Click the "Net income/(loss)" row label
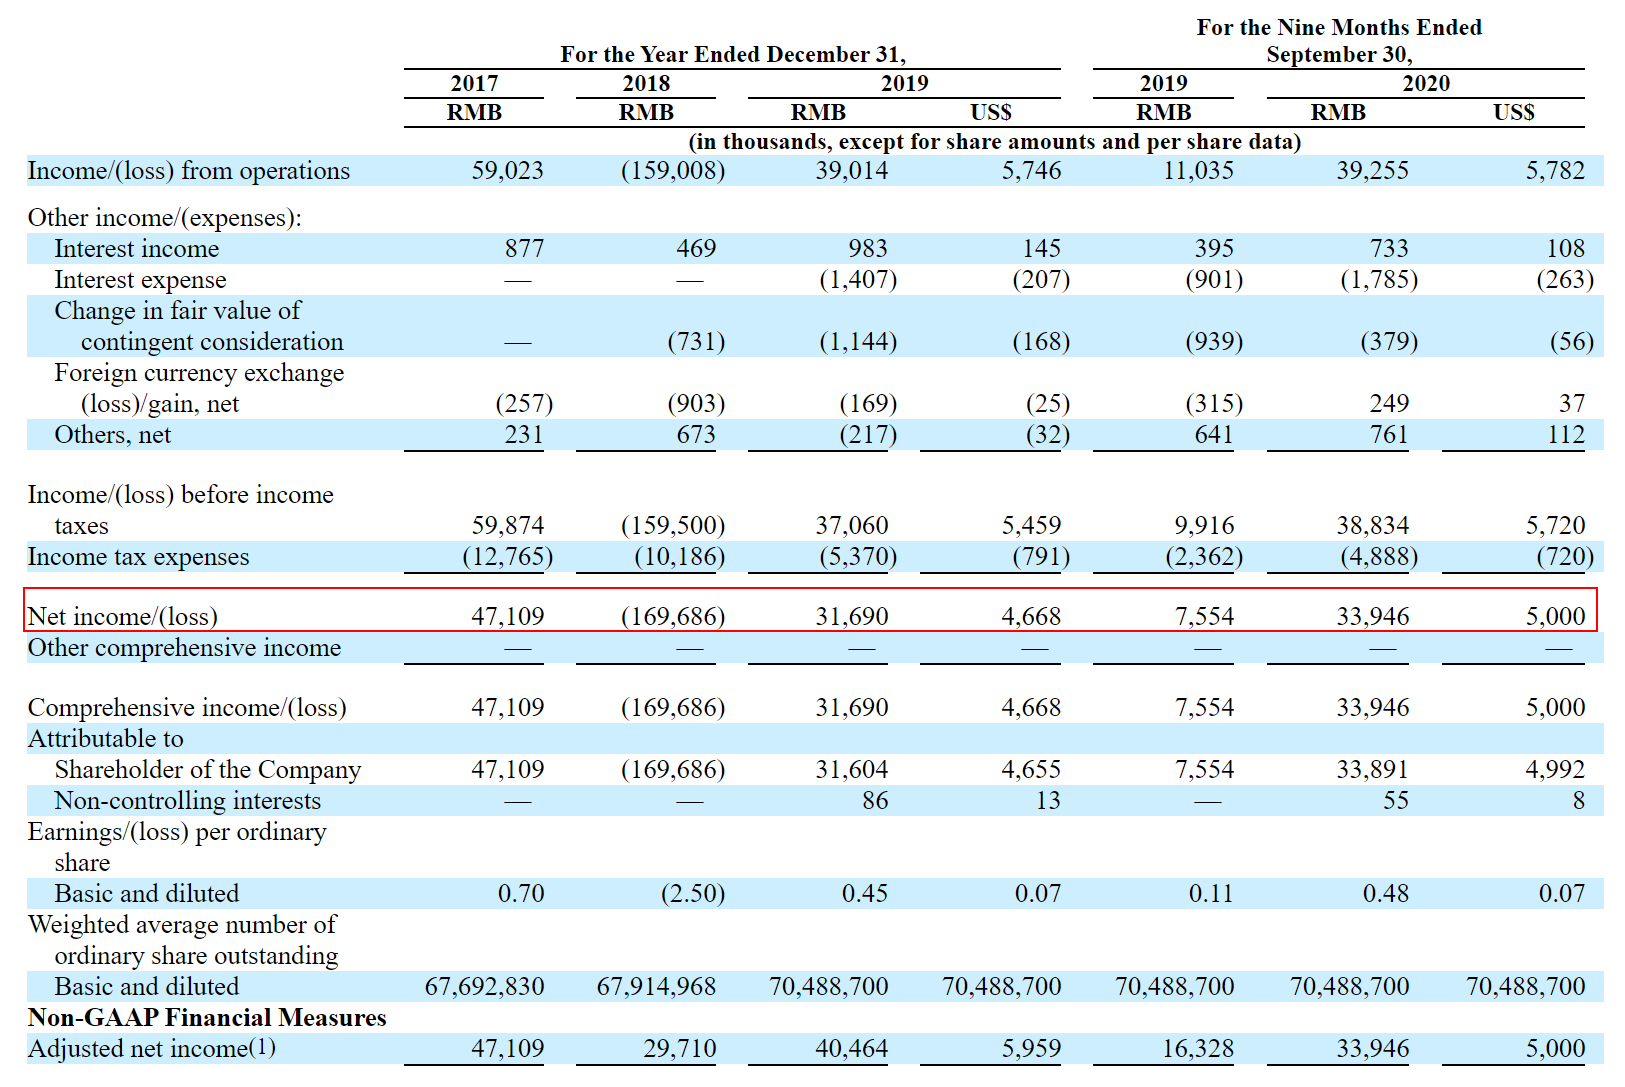This screenshot has height=1087, width=1625. tap(122, 616)
